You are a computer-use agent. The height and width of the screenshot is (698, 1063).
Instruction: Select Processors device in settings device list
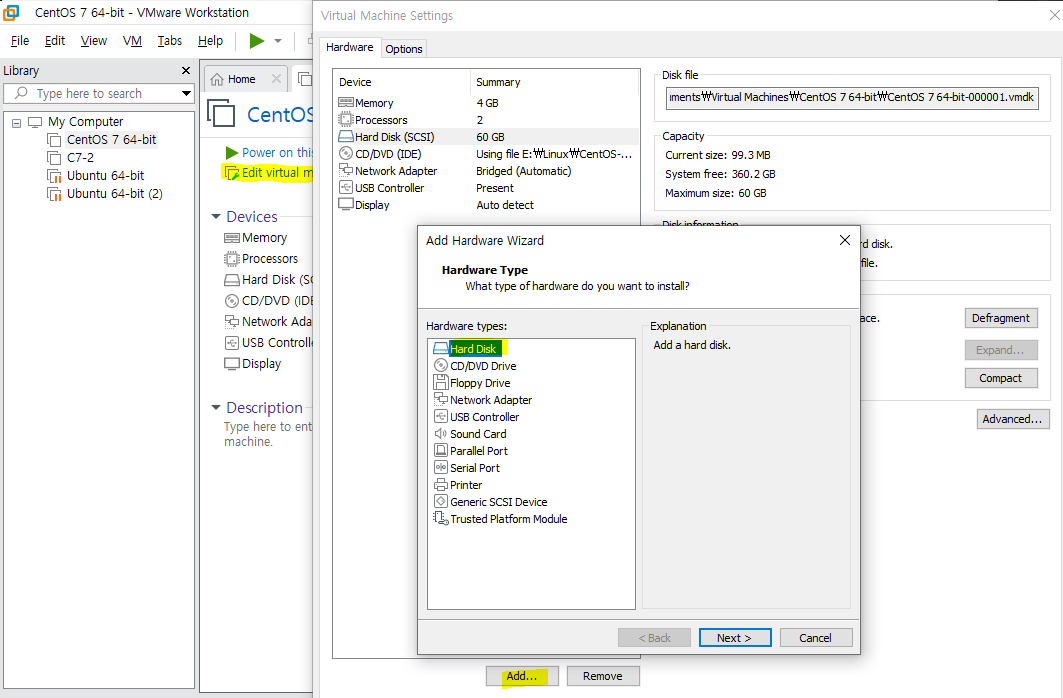pyautogui.click(x=487, y=120)
